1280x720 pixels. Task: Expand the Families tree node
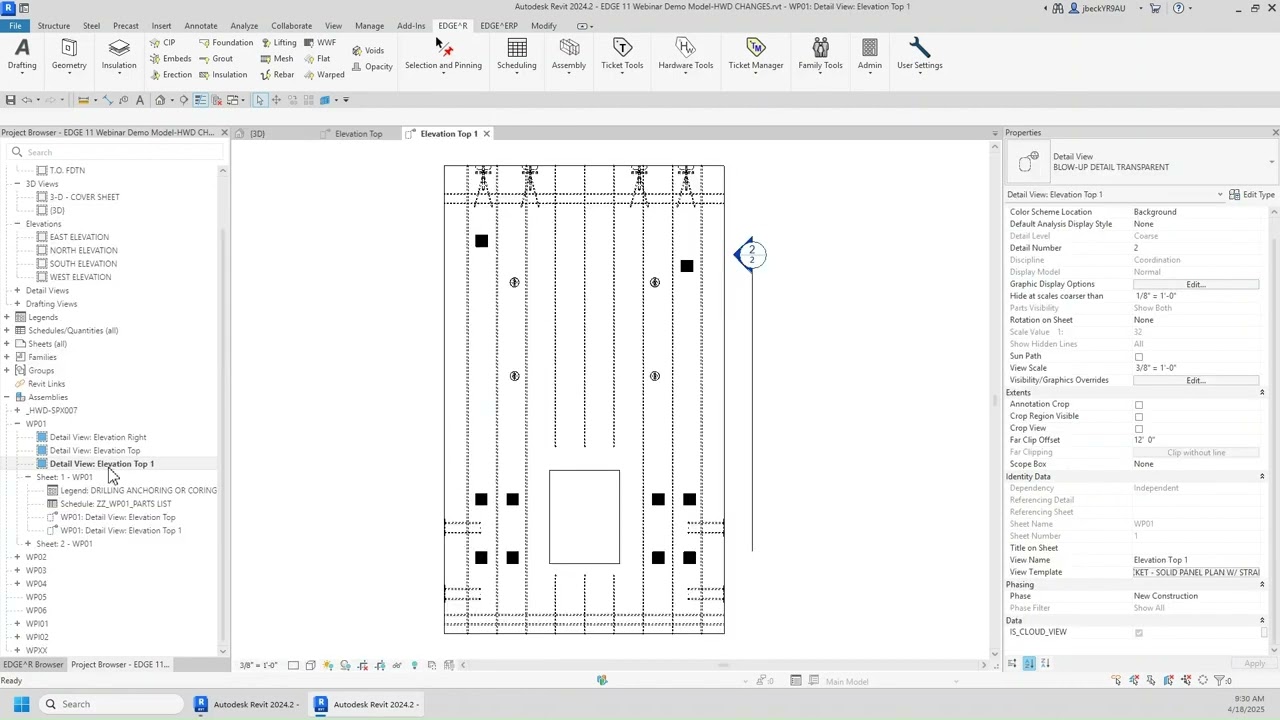pyautogui.click(x=7, y=357)
